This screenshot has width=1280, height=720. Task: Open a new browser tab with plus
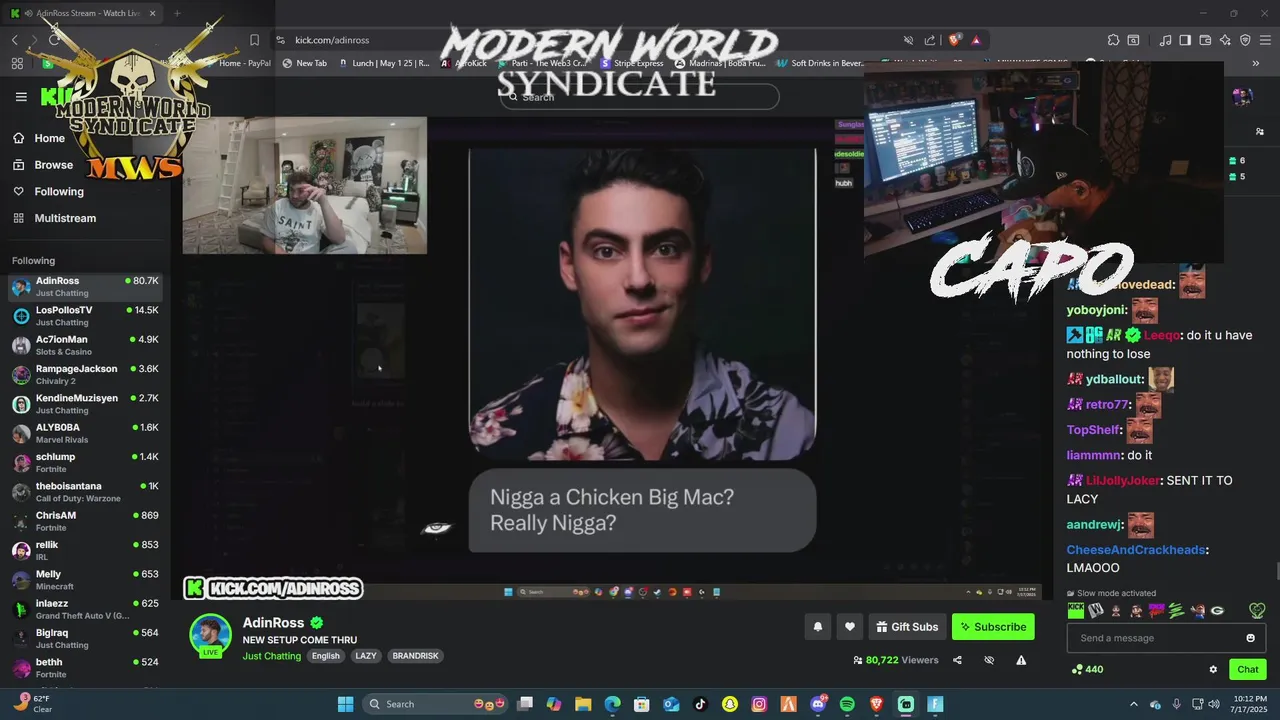tap(177, 13)
